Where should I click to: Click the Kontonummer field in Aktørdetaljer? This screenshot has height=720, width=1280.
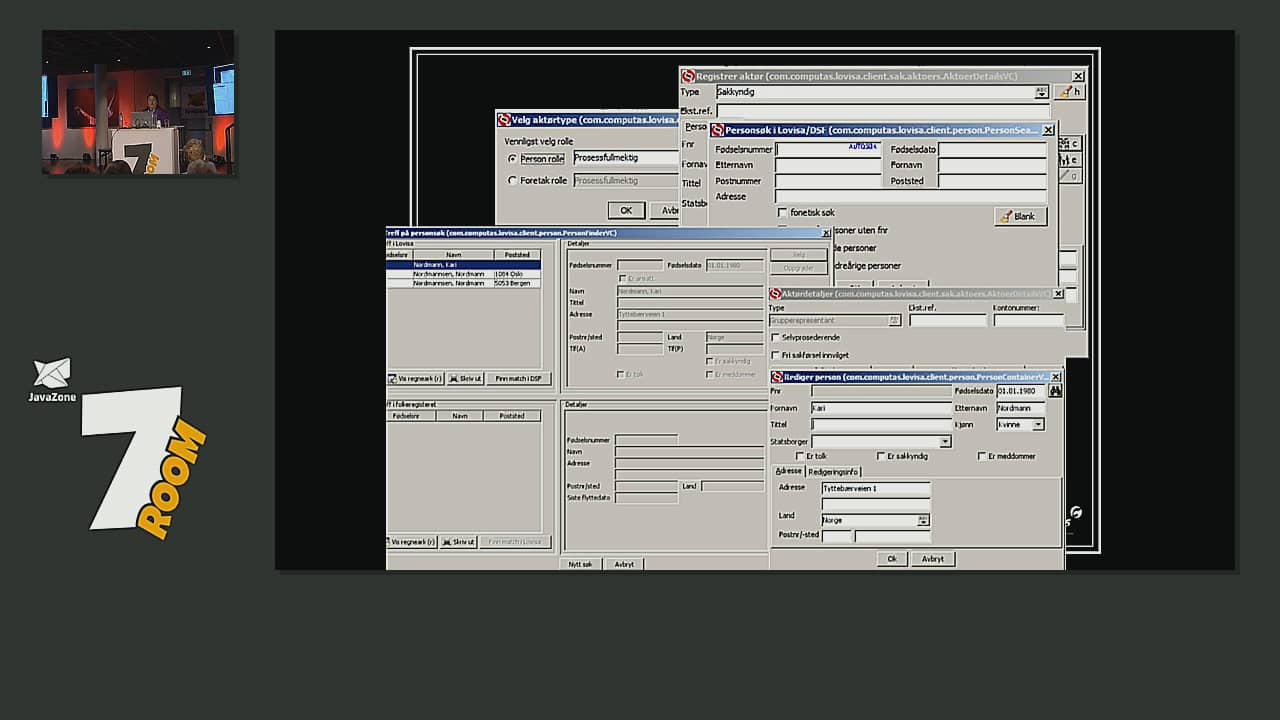click(1028, 321)
